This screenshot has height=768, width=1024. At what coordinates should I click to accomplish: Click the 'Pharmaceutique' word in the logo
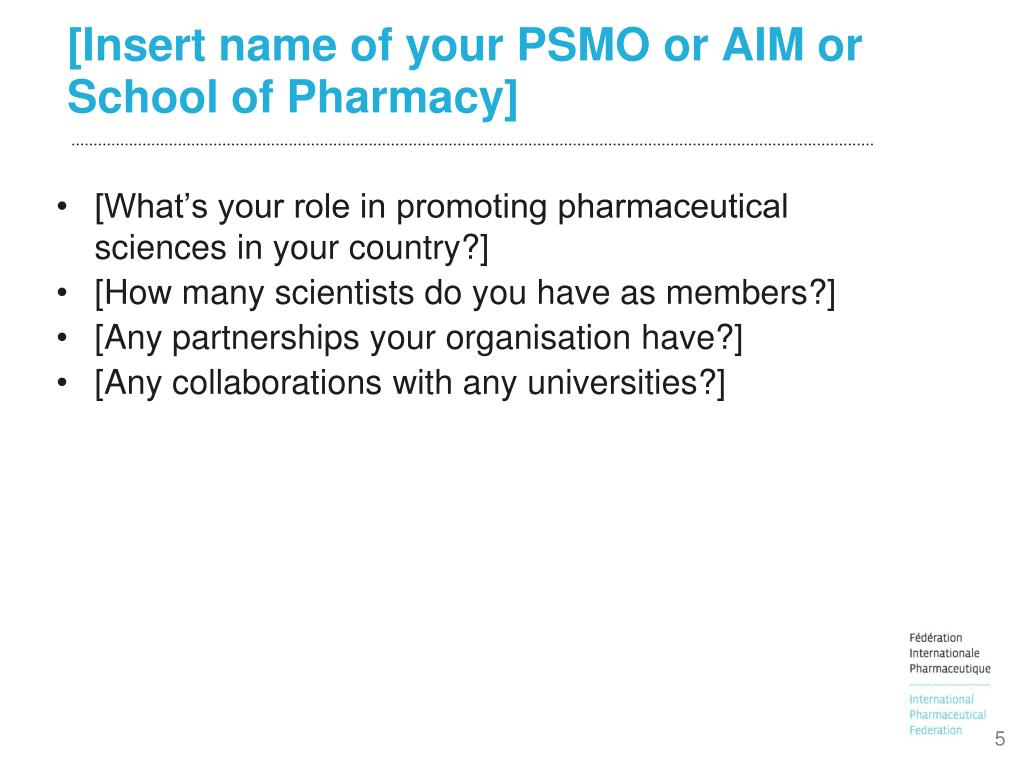pos(950,669)
